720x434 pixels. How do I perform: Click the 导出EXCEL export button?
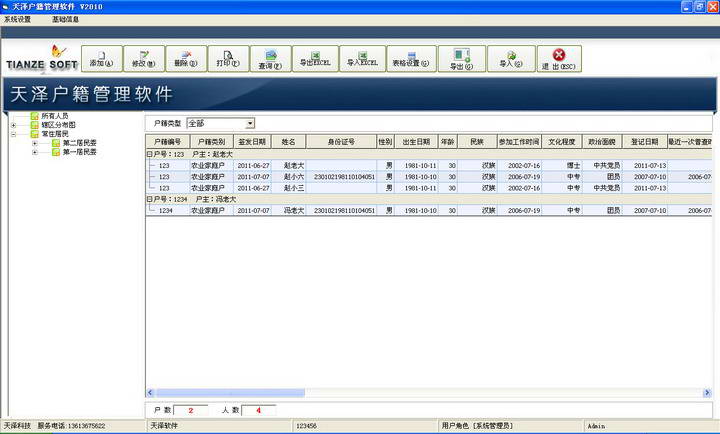pos(315,58)
